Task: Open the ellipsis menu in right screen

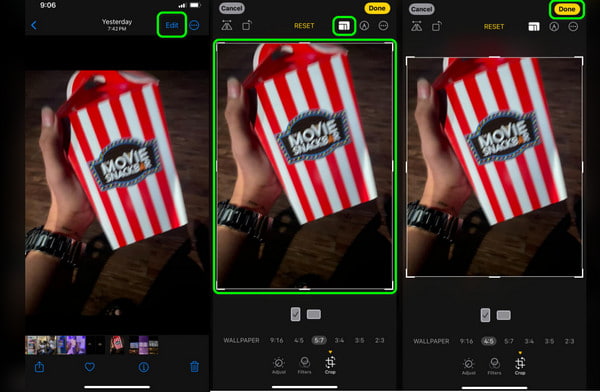Action: [x=573, y=26]
